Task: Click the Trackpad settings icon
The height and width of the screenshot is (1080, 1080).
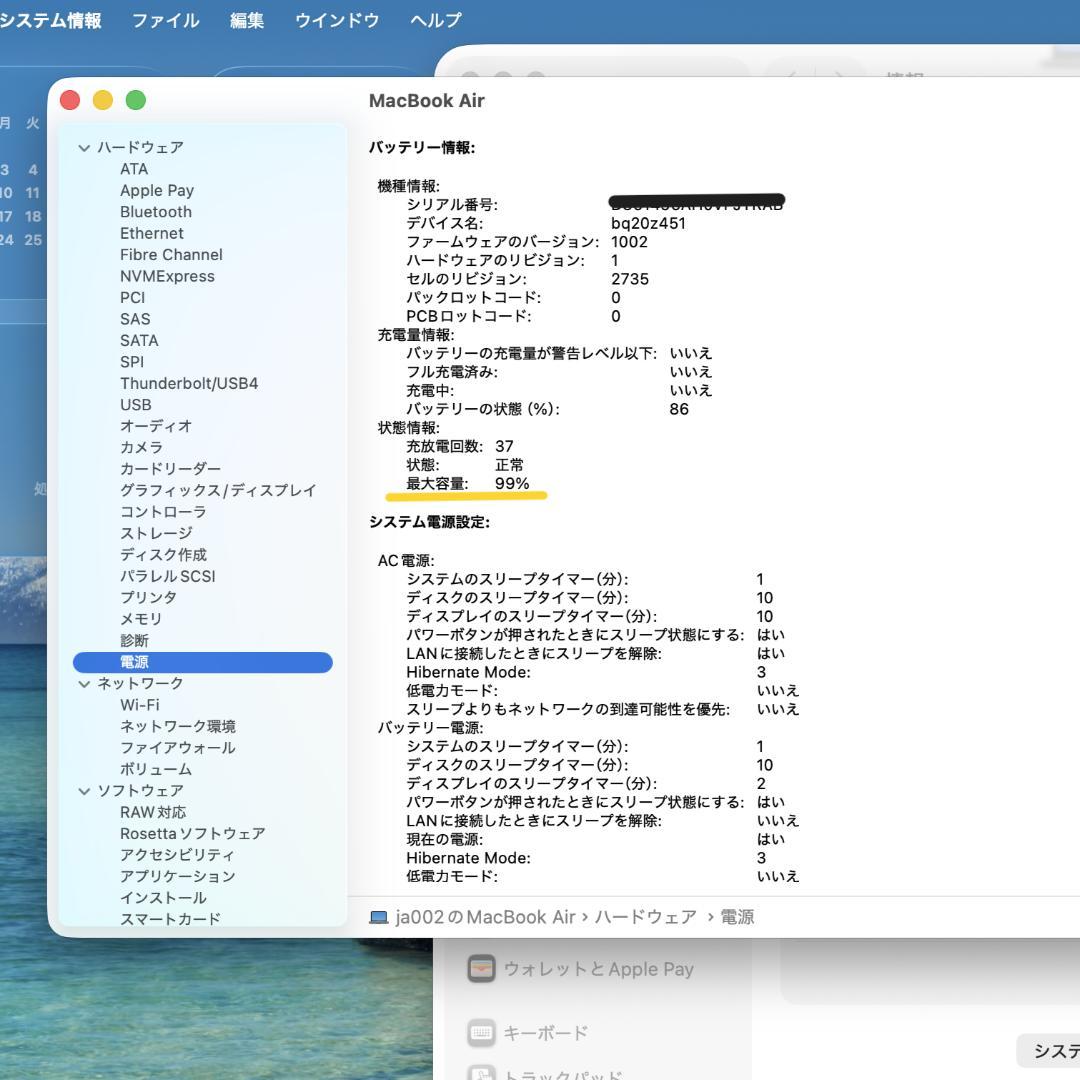Action: click(x=482, y=1074)
